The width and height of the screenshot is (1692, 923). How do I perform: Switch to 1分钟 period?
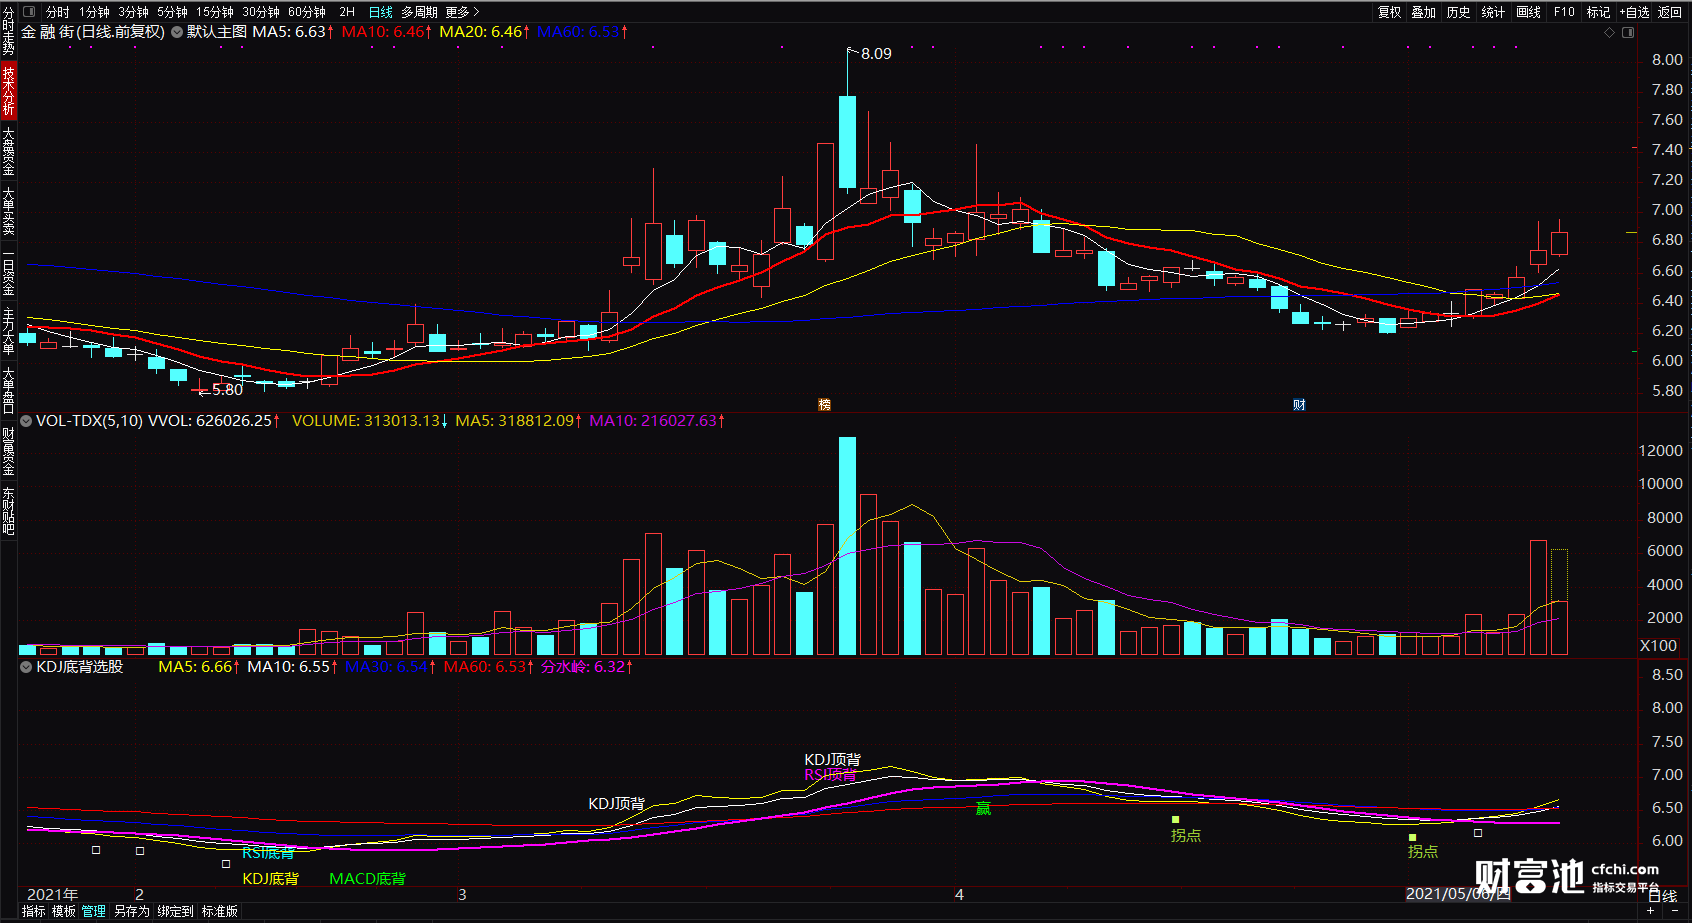coord(95,12)
